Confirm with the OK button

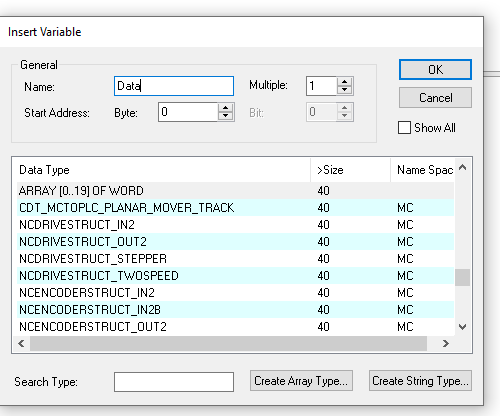[435, 70]
